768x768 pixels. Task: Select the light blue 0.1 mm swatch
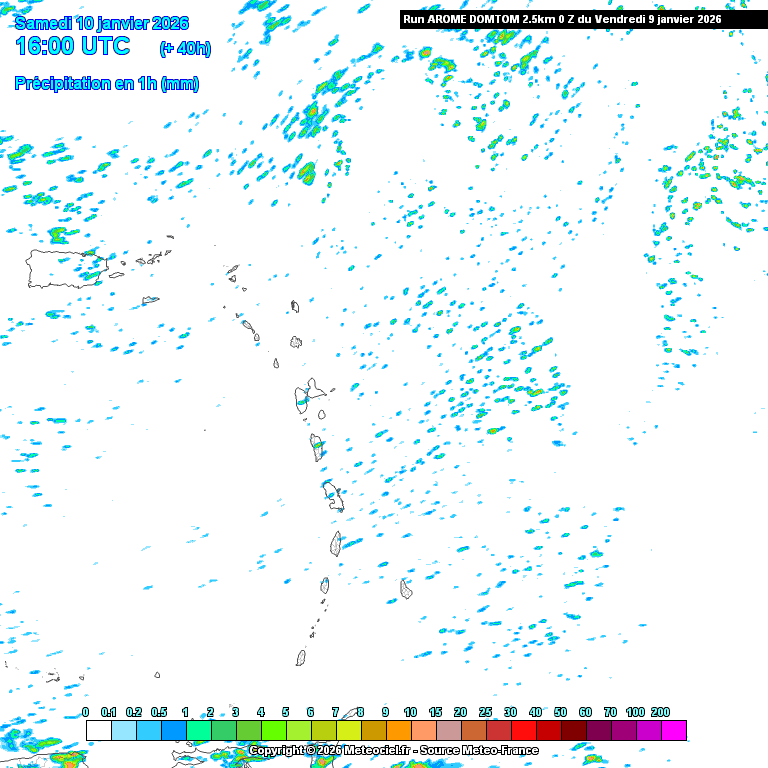123,730
